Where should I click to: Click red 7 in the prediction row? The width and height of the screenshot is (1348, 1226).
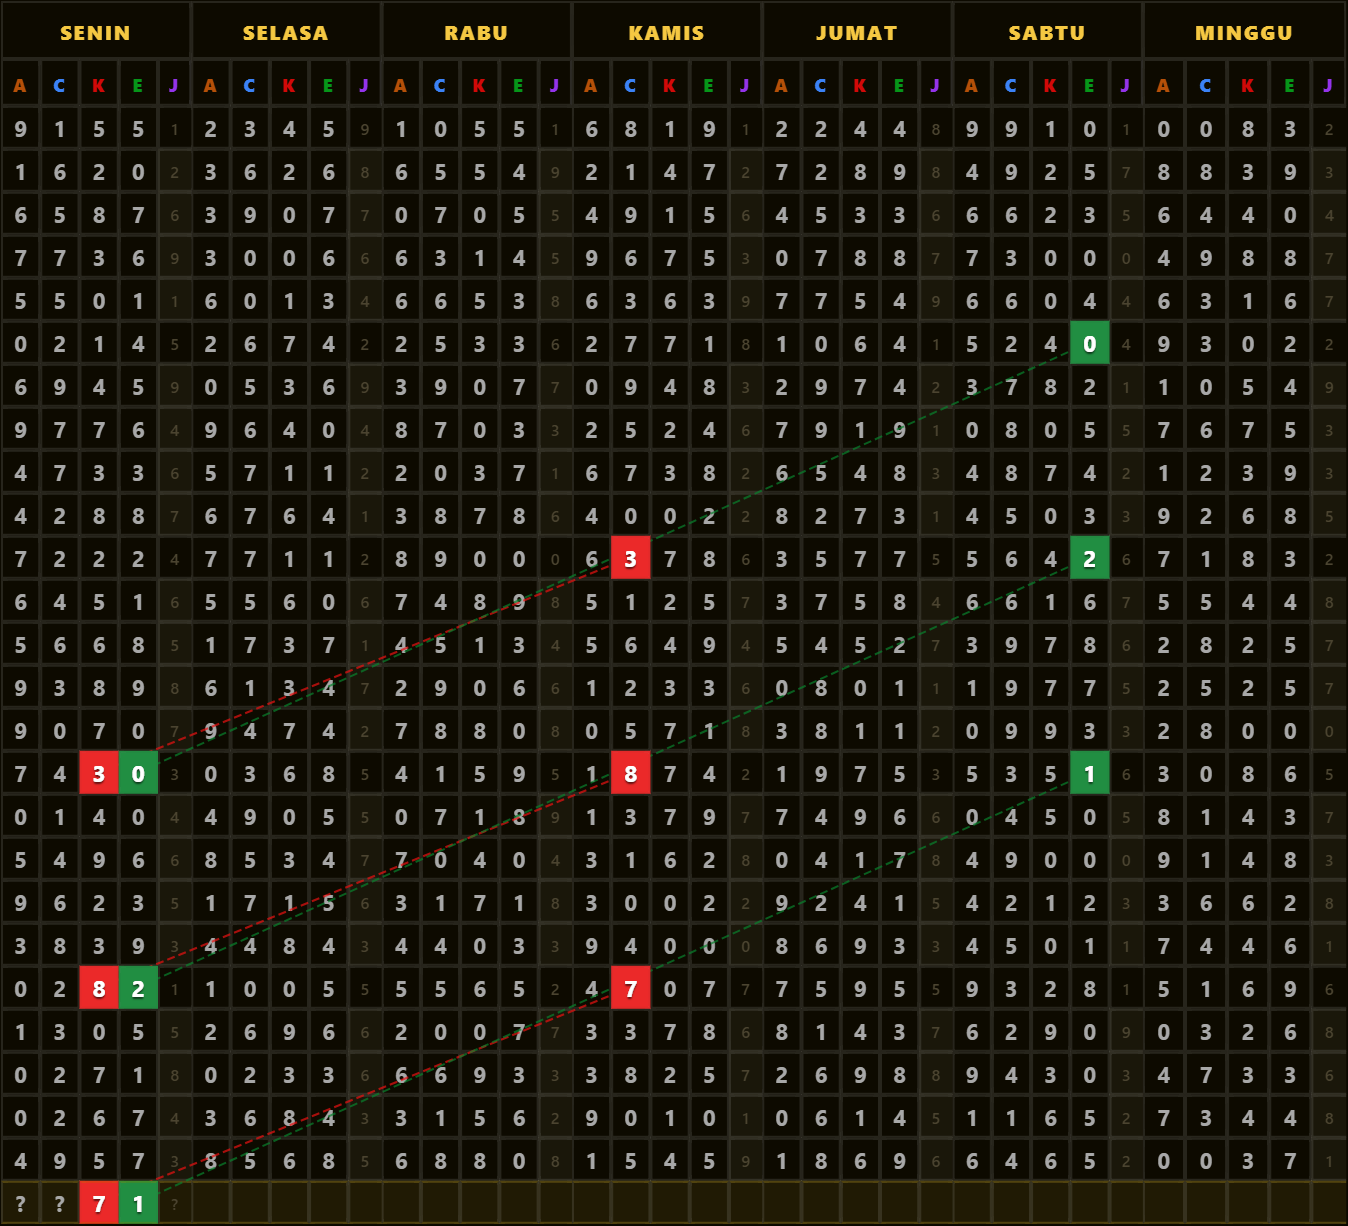[x=98, y=1204]
